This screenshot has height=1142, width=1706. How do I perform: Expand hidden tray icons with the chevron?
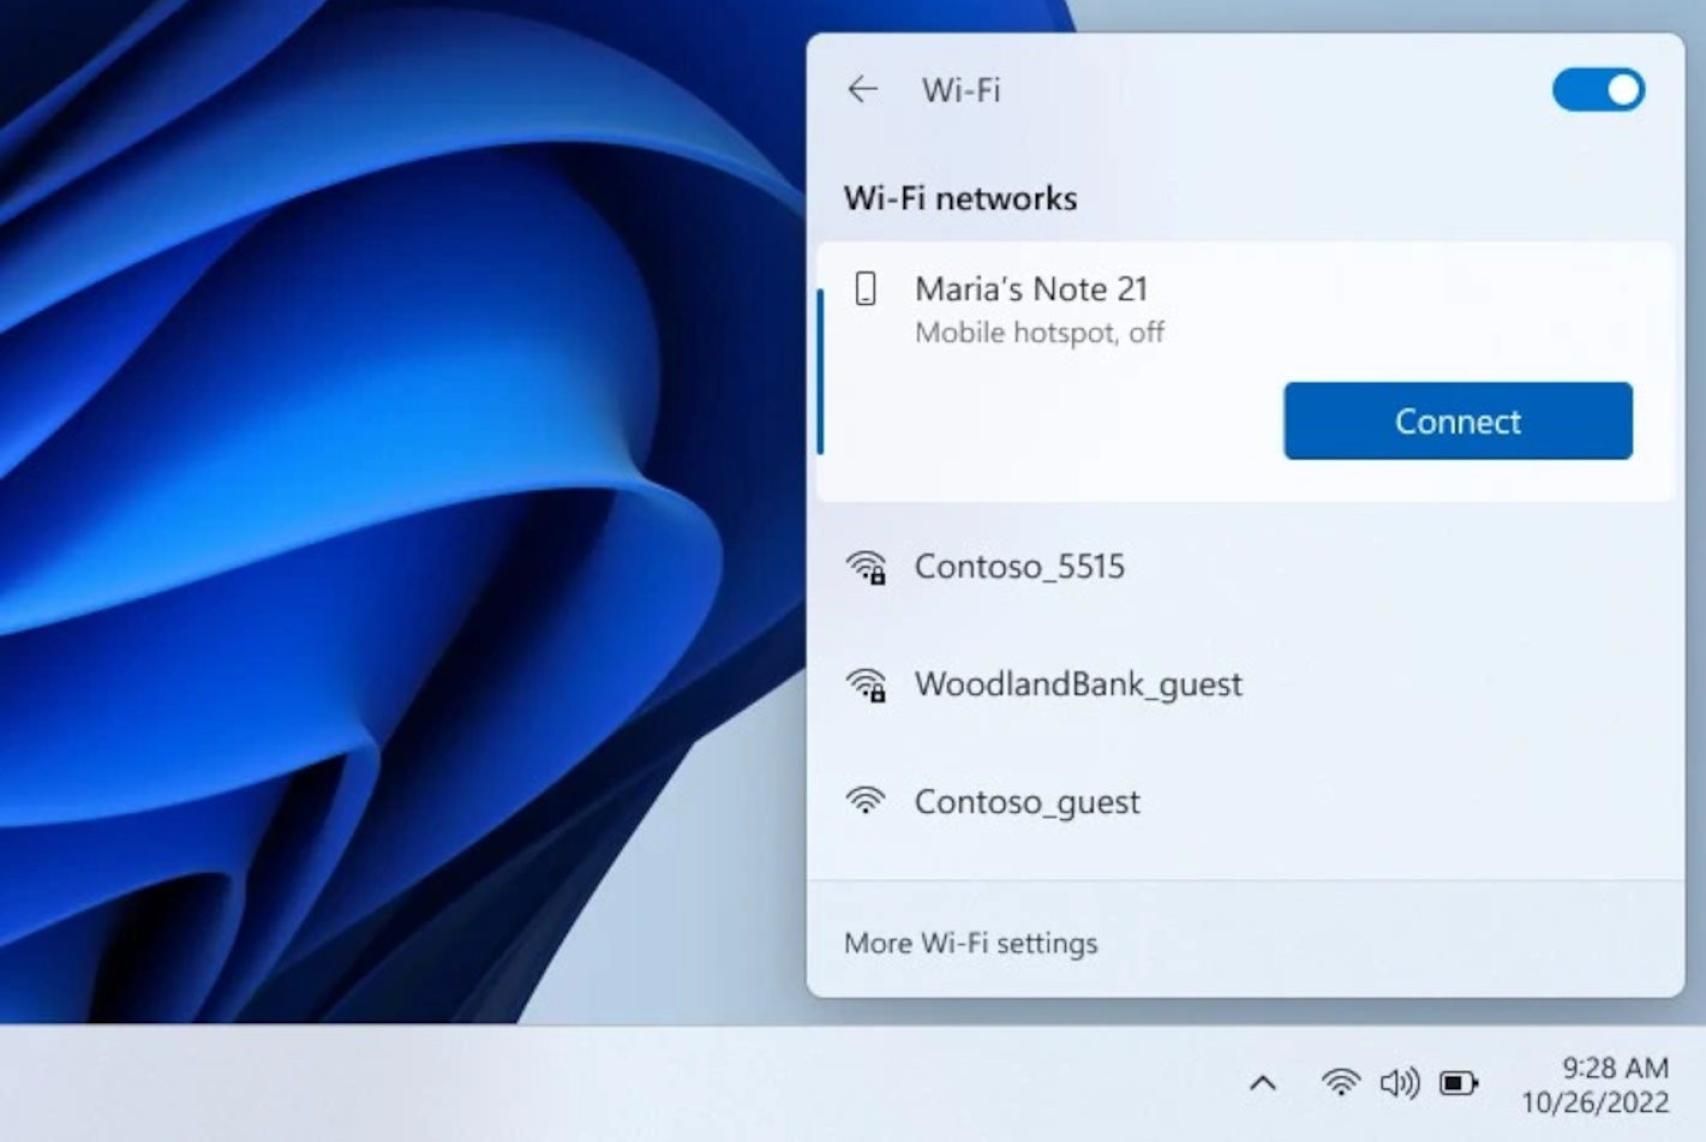click(x=1264, y=1082)
